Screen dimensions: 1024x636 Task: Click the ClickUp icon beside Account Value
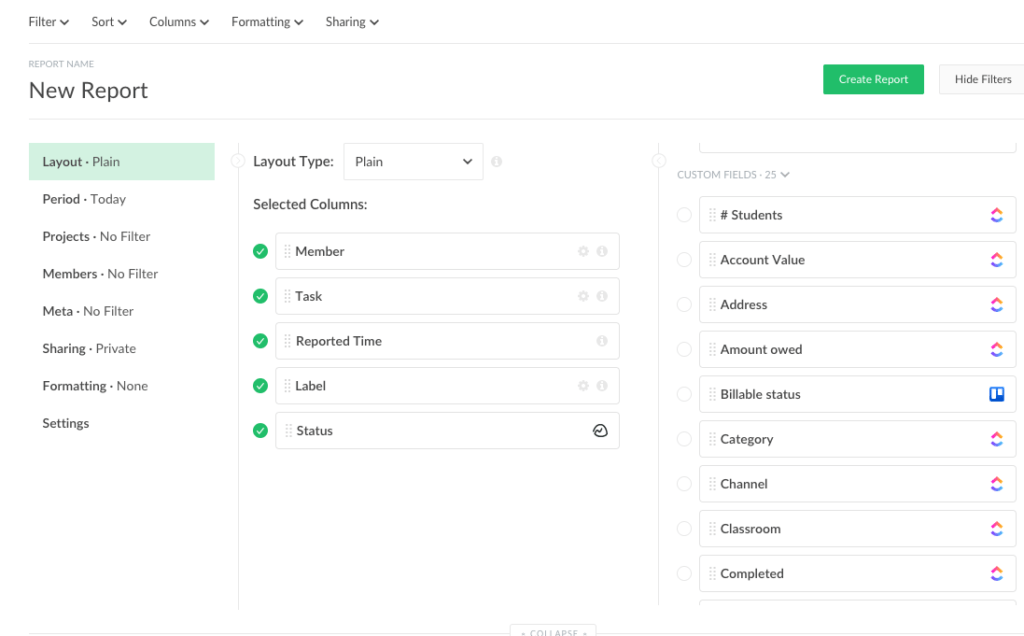coord(996,259)
